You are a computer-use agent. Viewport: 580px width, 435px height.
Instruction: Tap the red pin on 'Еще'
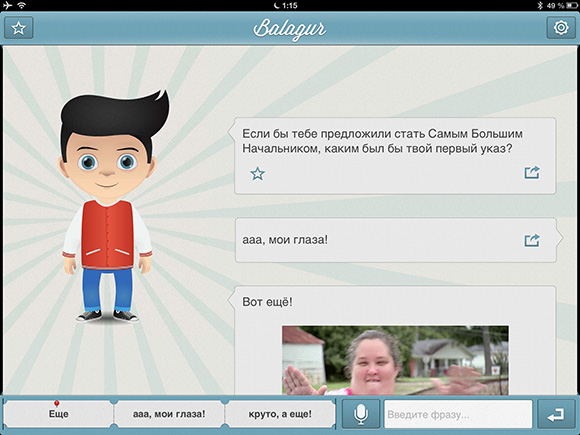(x=57, y=403)
